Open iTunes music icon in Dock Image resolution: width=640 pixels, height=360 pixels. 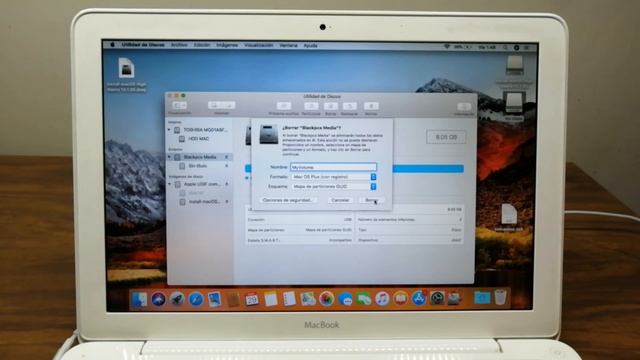pyautogui.click(x=382, y=299)
